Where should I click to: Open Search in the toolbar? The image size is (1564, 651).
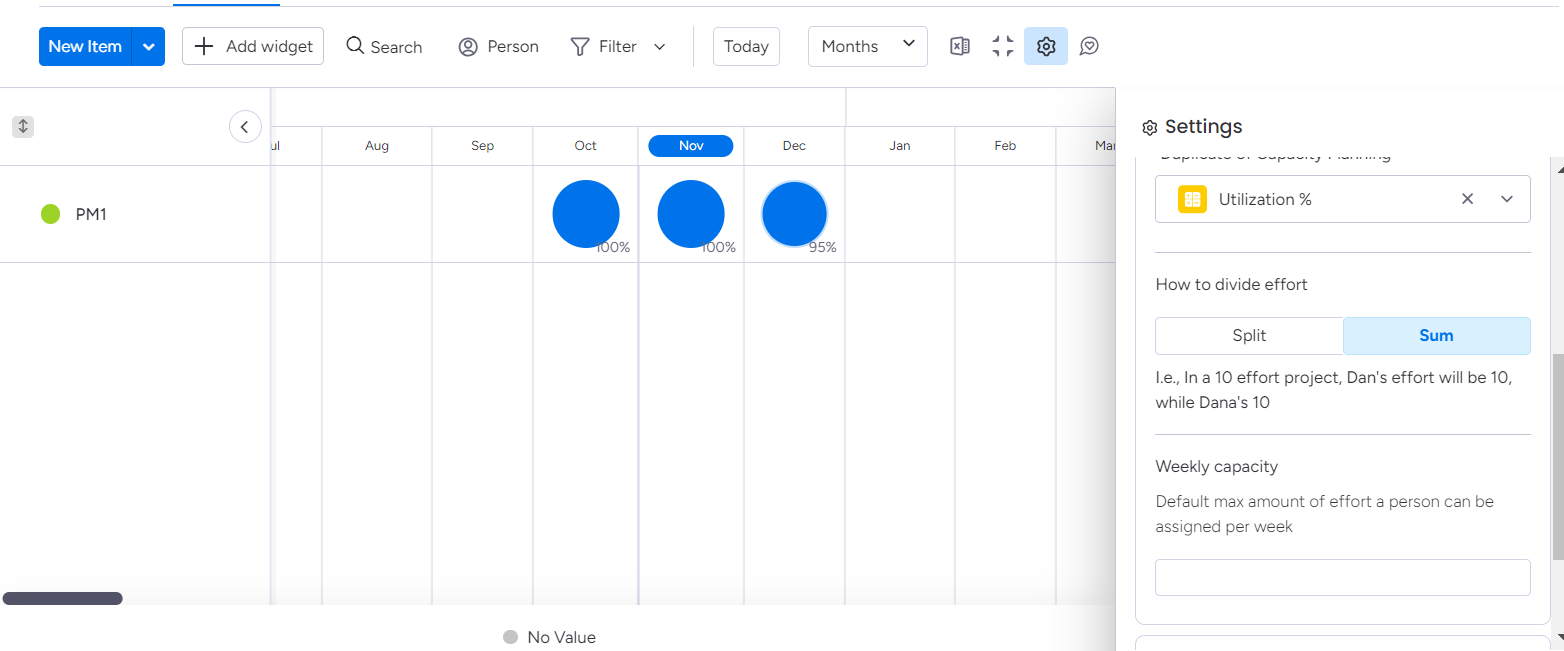coord(384,46)
